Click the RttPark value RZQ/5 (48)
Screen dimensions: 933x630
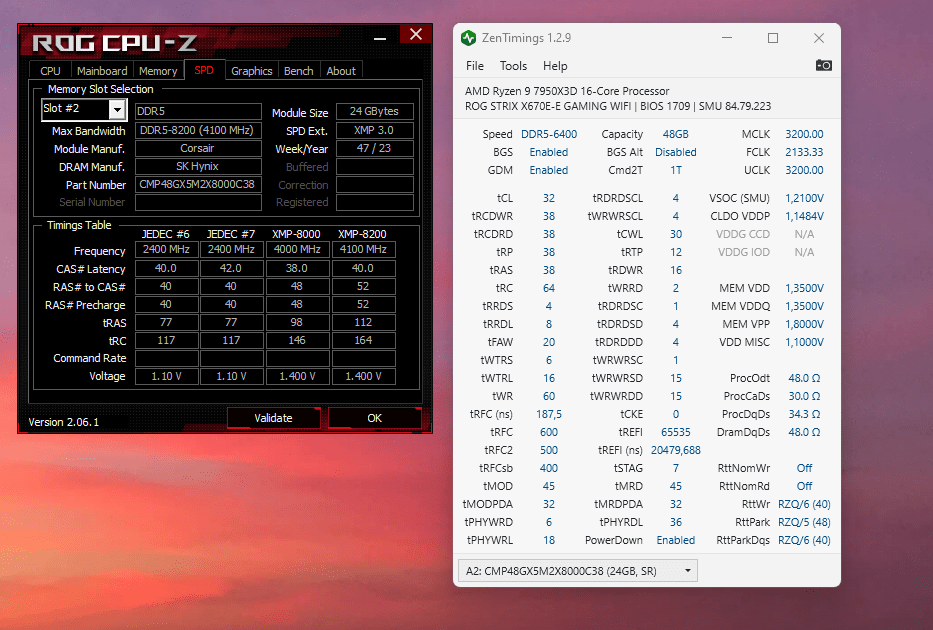[x=804, y=522]
